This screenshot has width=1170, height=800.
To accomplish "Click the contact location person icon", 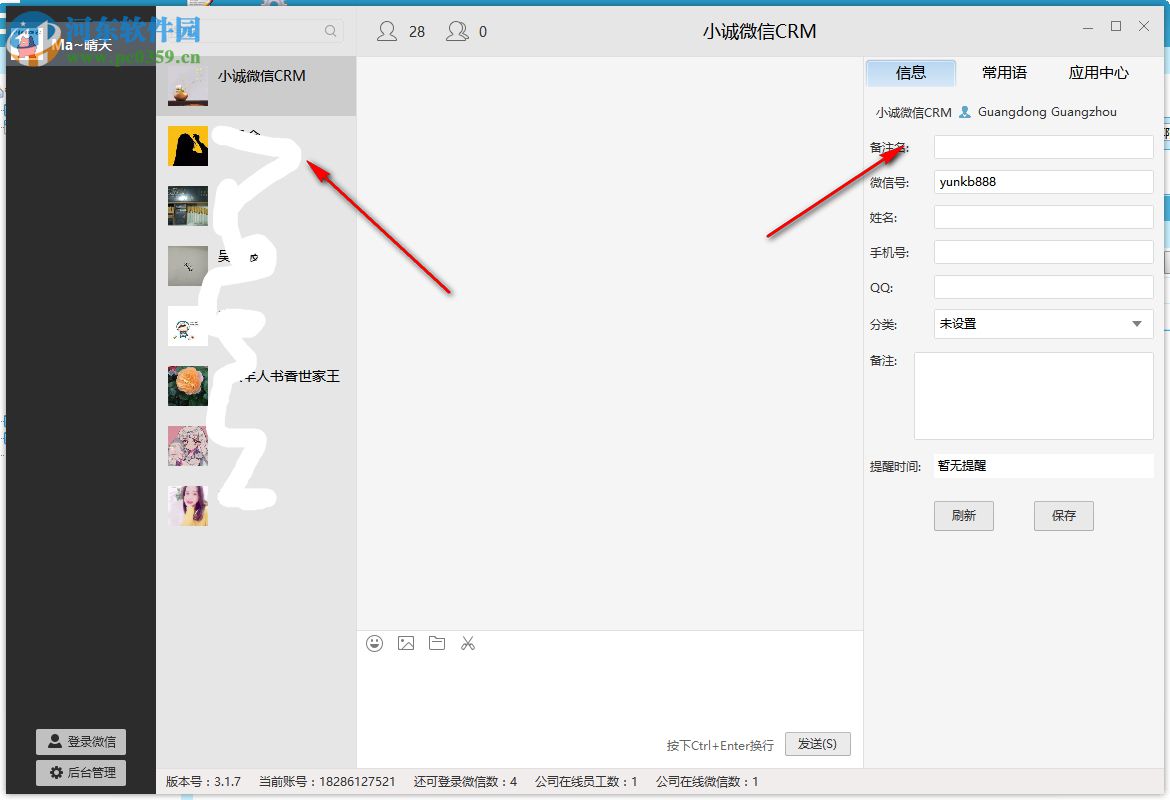I will point(965,112).
